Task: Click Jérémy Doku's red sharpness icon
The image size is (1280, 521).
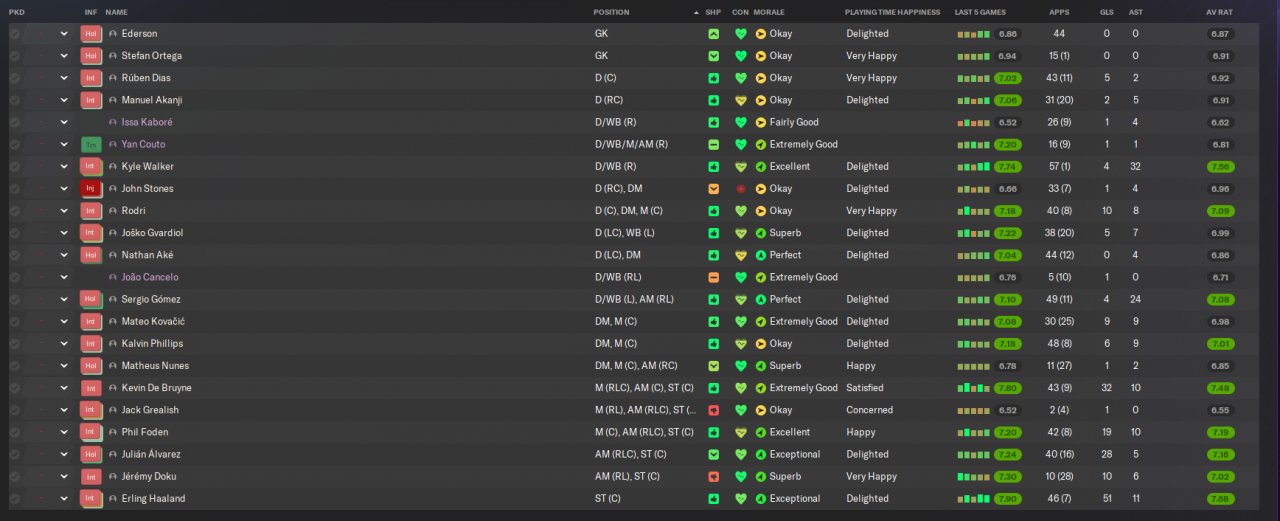Action: (713, 476)
